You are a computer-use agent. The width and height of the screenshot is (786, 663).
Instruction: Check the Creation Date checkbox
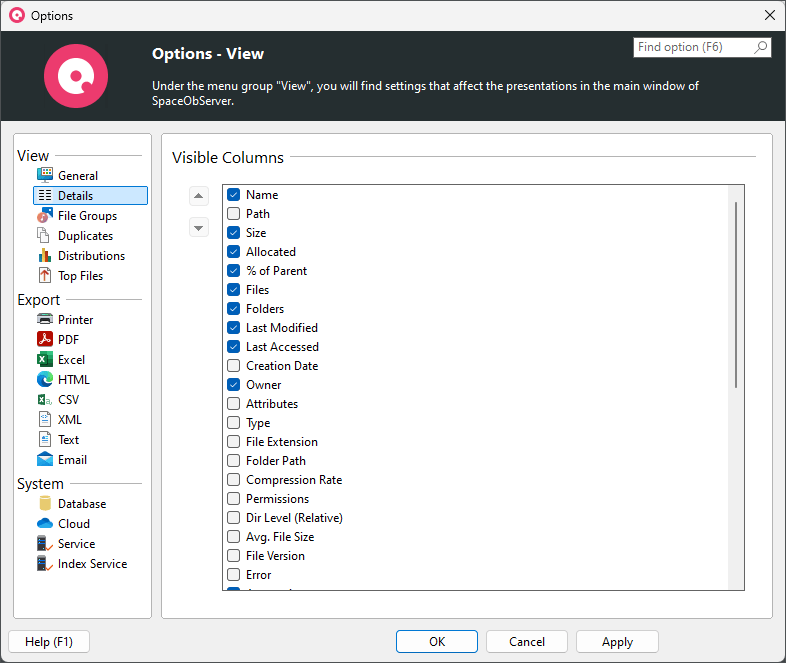point(233,366)
